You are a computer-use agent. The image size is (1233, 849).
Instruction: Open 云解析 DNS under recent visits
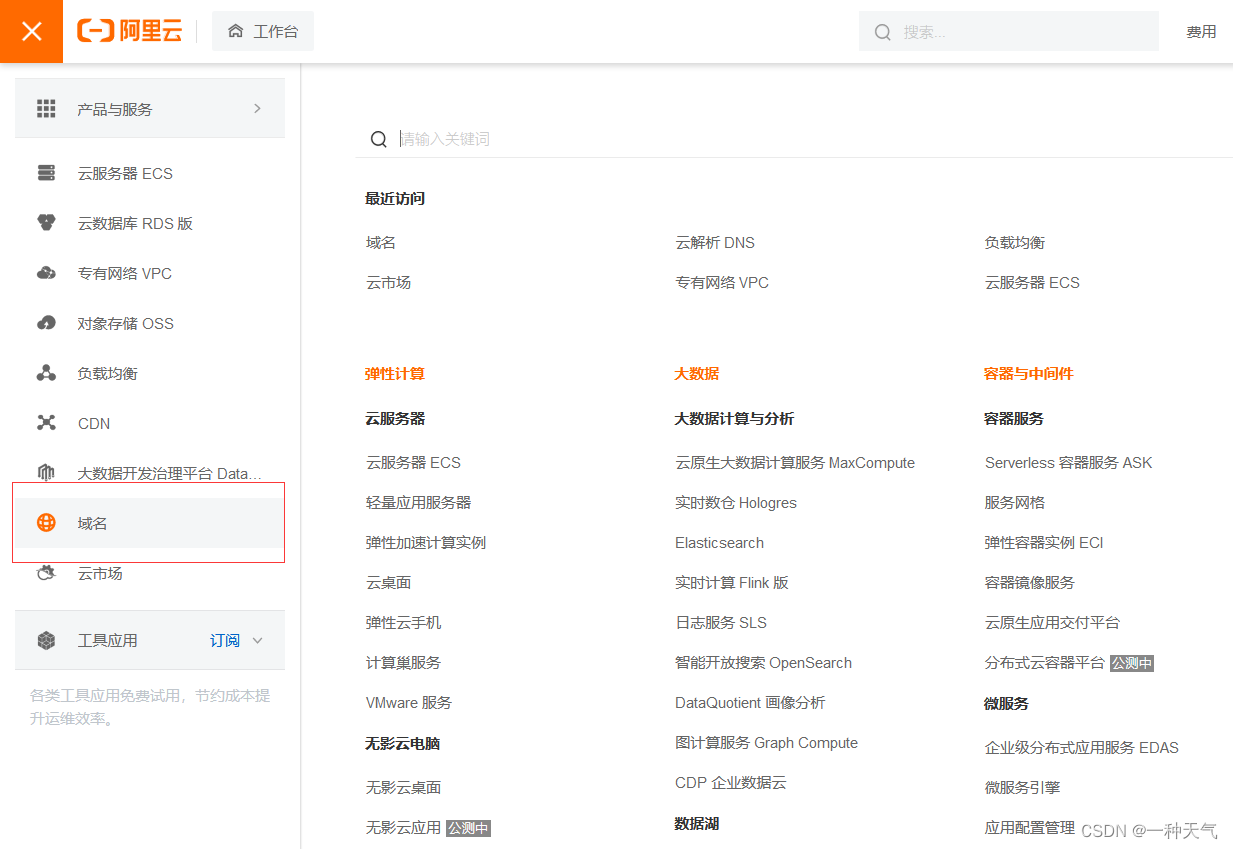coord(715,242)
